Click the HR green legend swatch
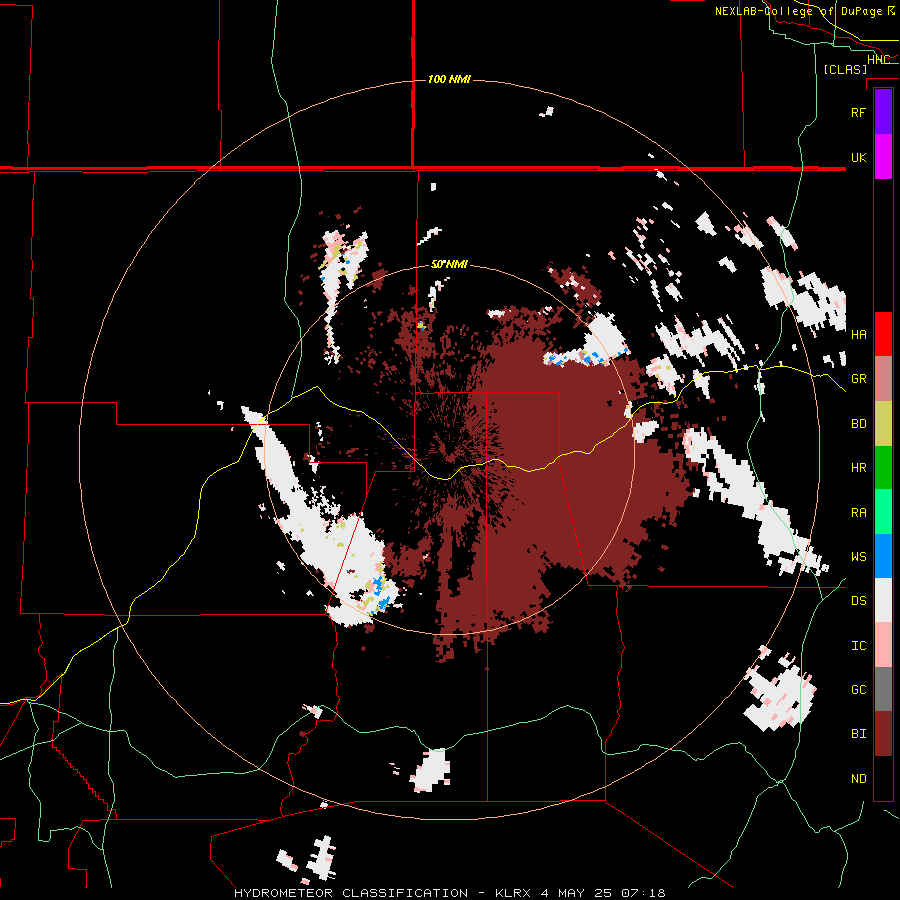This screenshot has height=900, width=900. coord(883,468)
